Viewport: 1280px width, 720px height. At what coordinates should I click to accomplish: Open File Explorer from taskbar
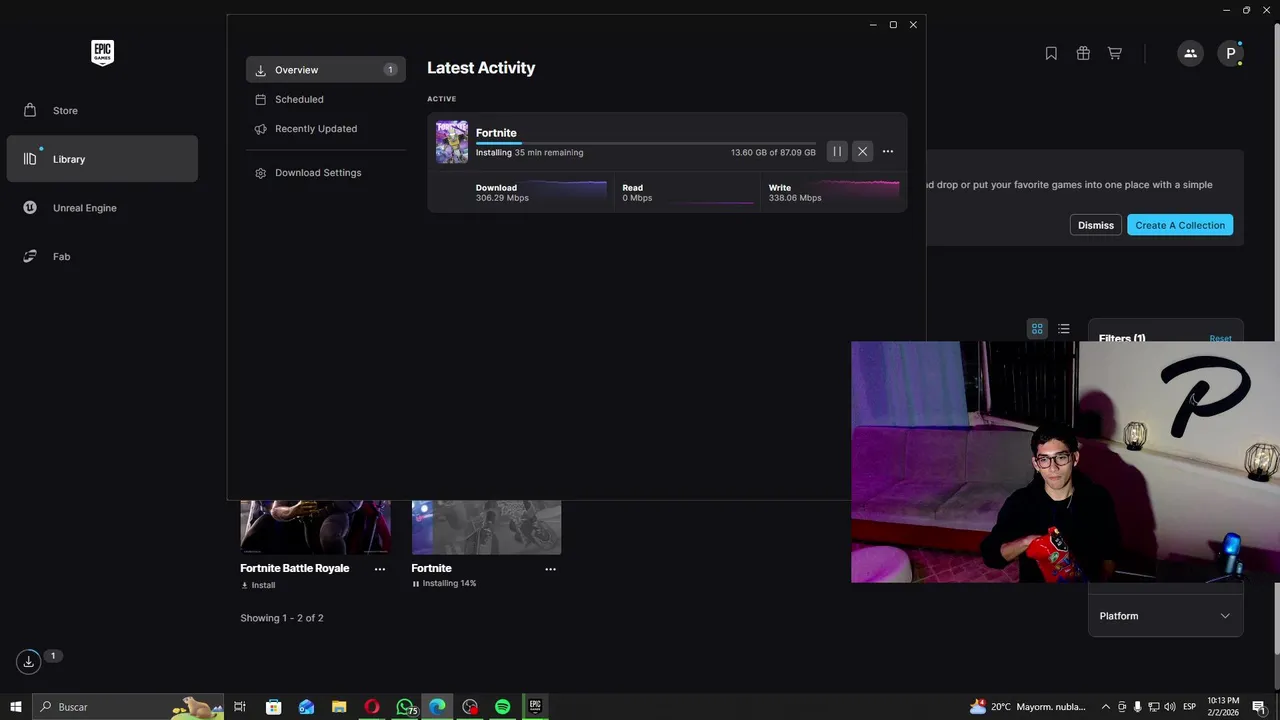(x=339, y=707)
